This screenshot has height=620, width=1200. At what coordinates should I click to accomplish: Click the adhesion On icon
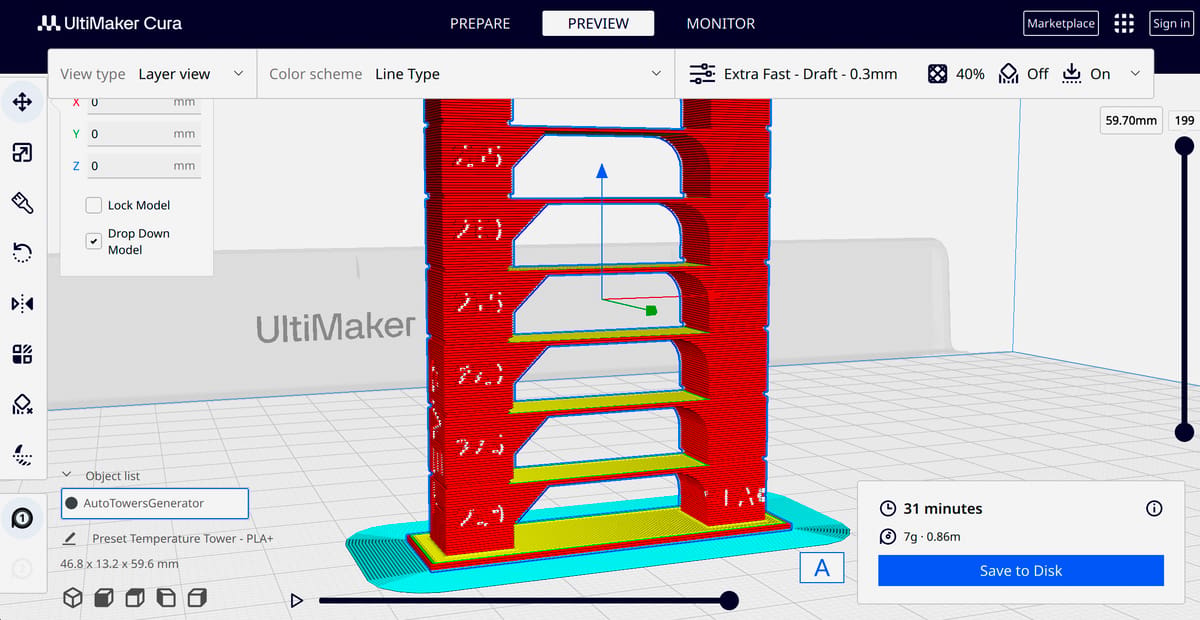click(x=1071, y=74)
